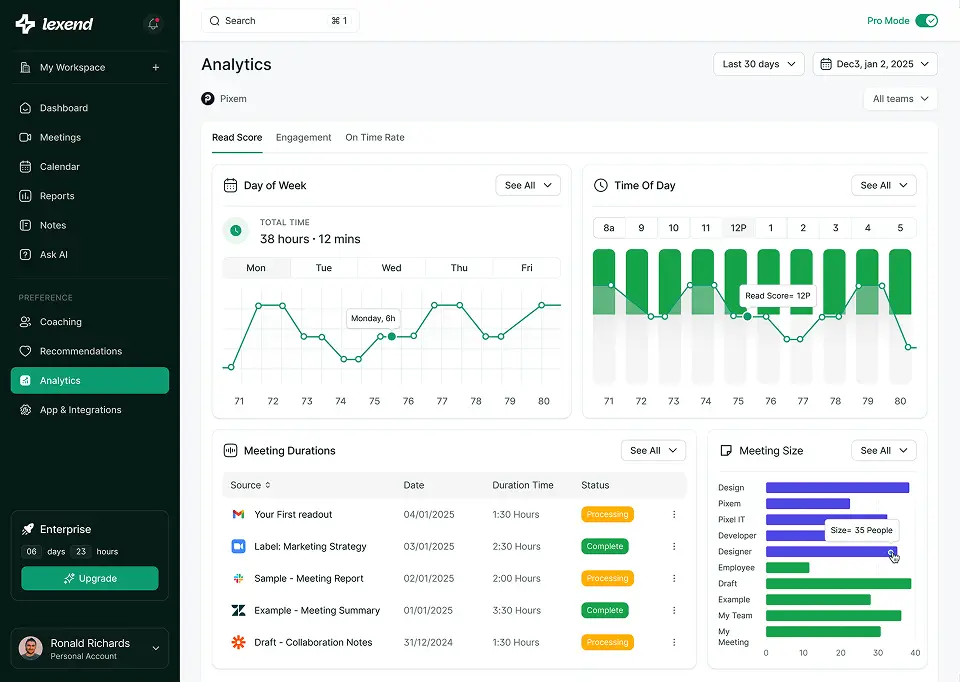The height and width of the screenshot is (683, 960).
Task: Click the Slack icon beside Sample - Meeting Report
Action: pyautogui.click(x=238, y=578)
